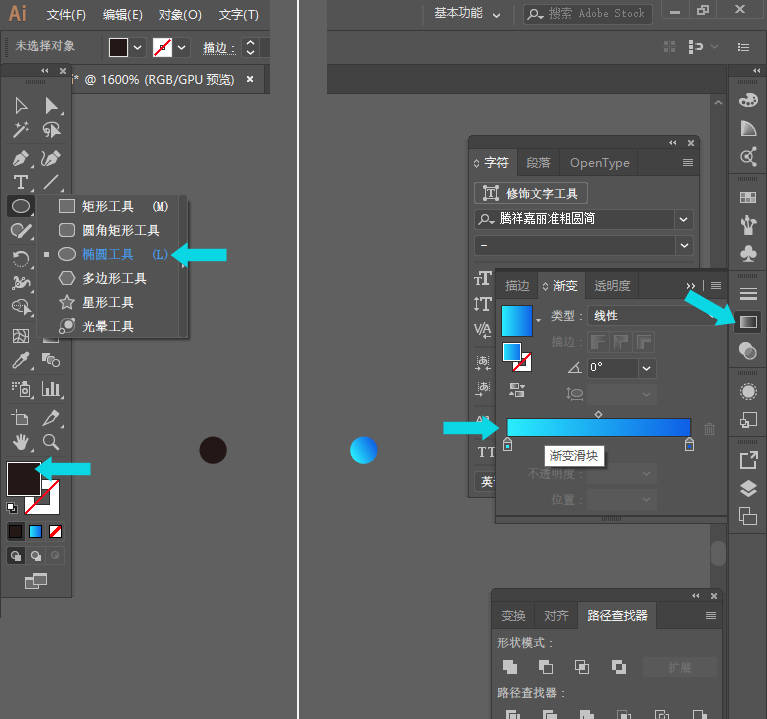Open the stroke color dropdown in control bar
The height and width of the screenshot is (719, 767).
[x=181, y=47]
